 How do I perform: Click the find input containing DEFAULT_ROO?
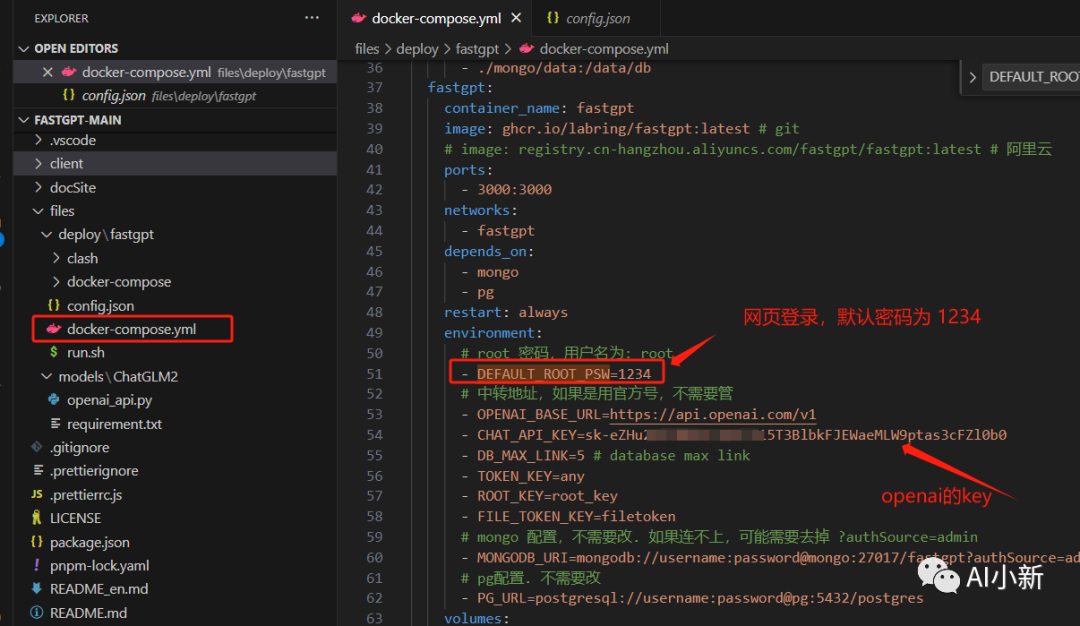click(1033, 77)
